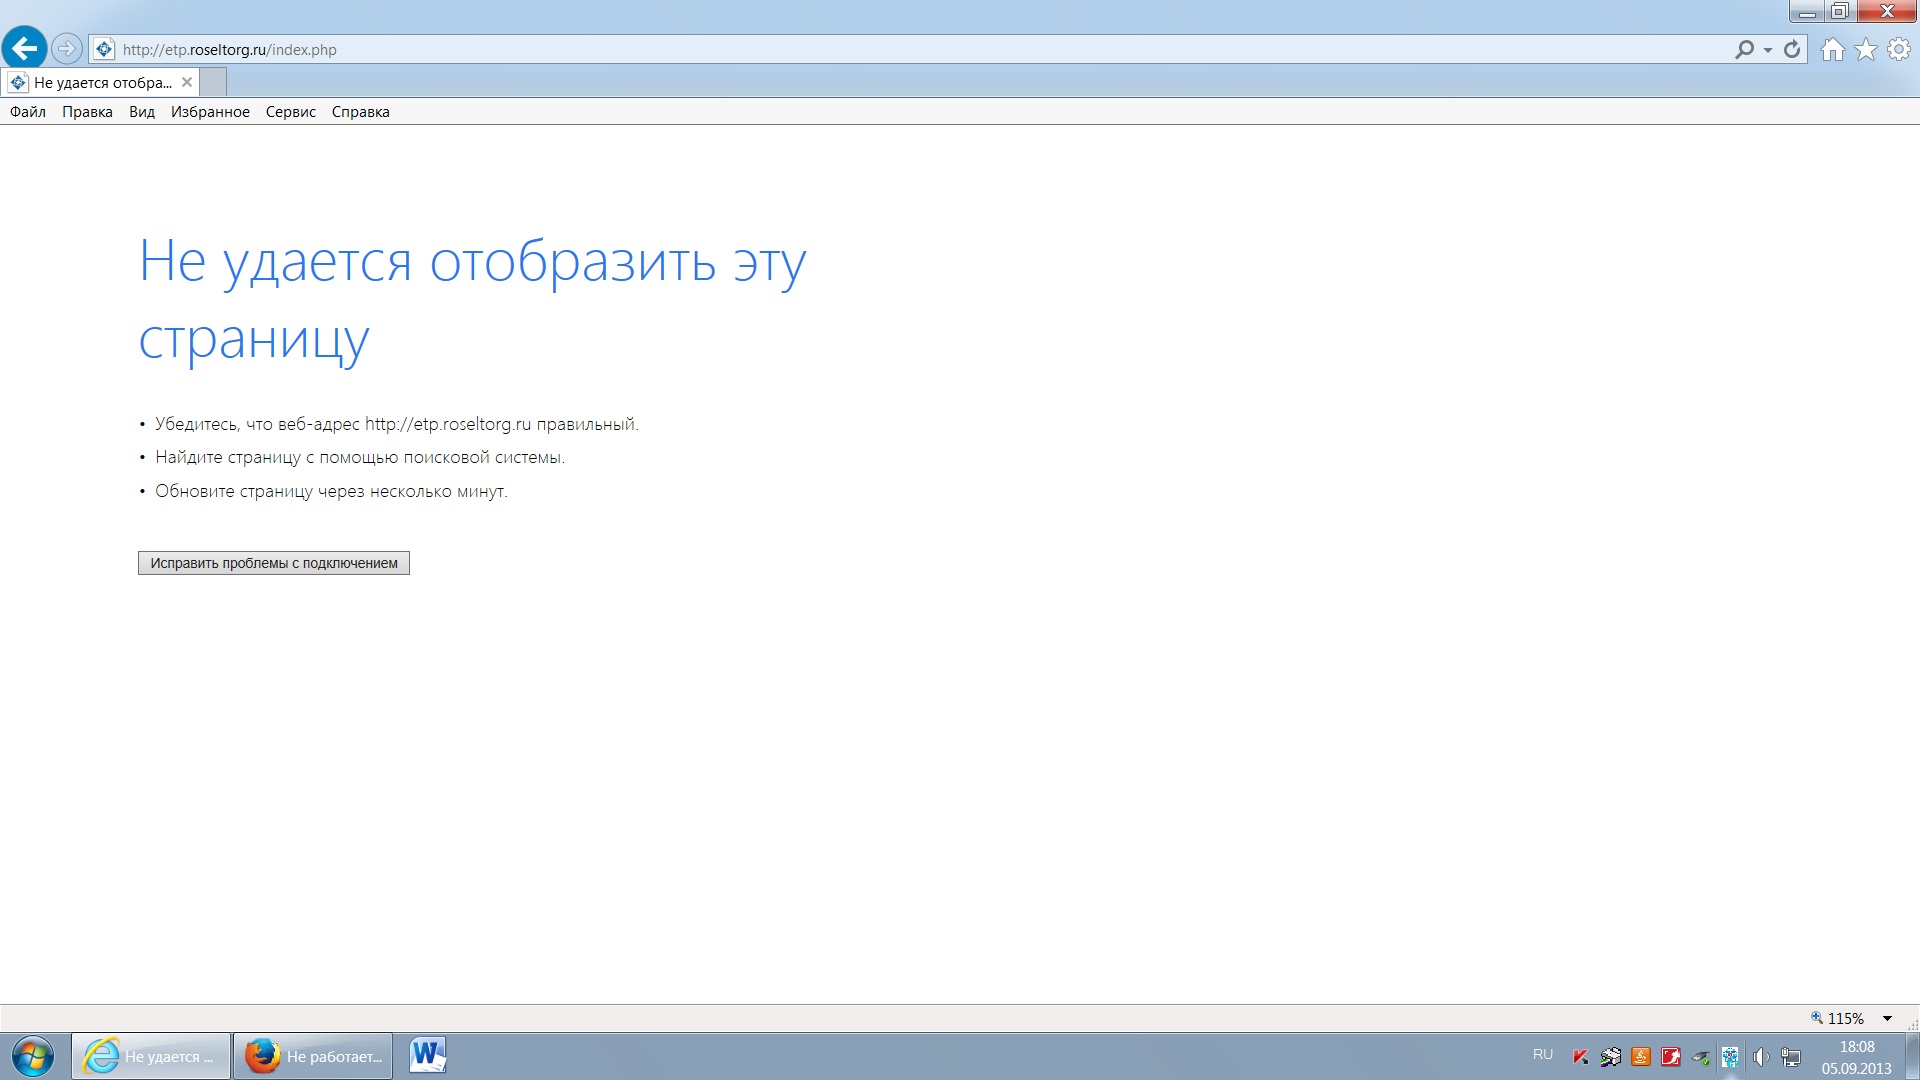The height and width of the screenshot is (1080, 1920).
Task: Click the blue Back navigation arrow
Action: tap(24, 48)
